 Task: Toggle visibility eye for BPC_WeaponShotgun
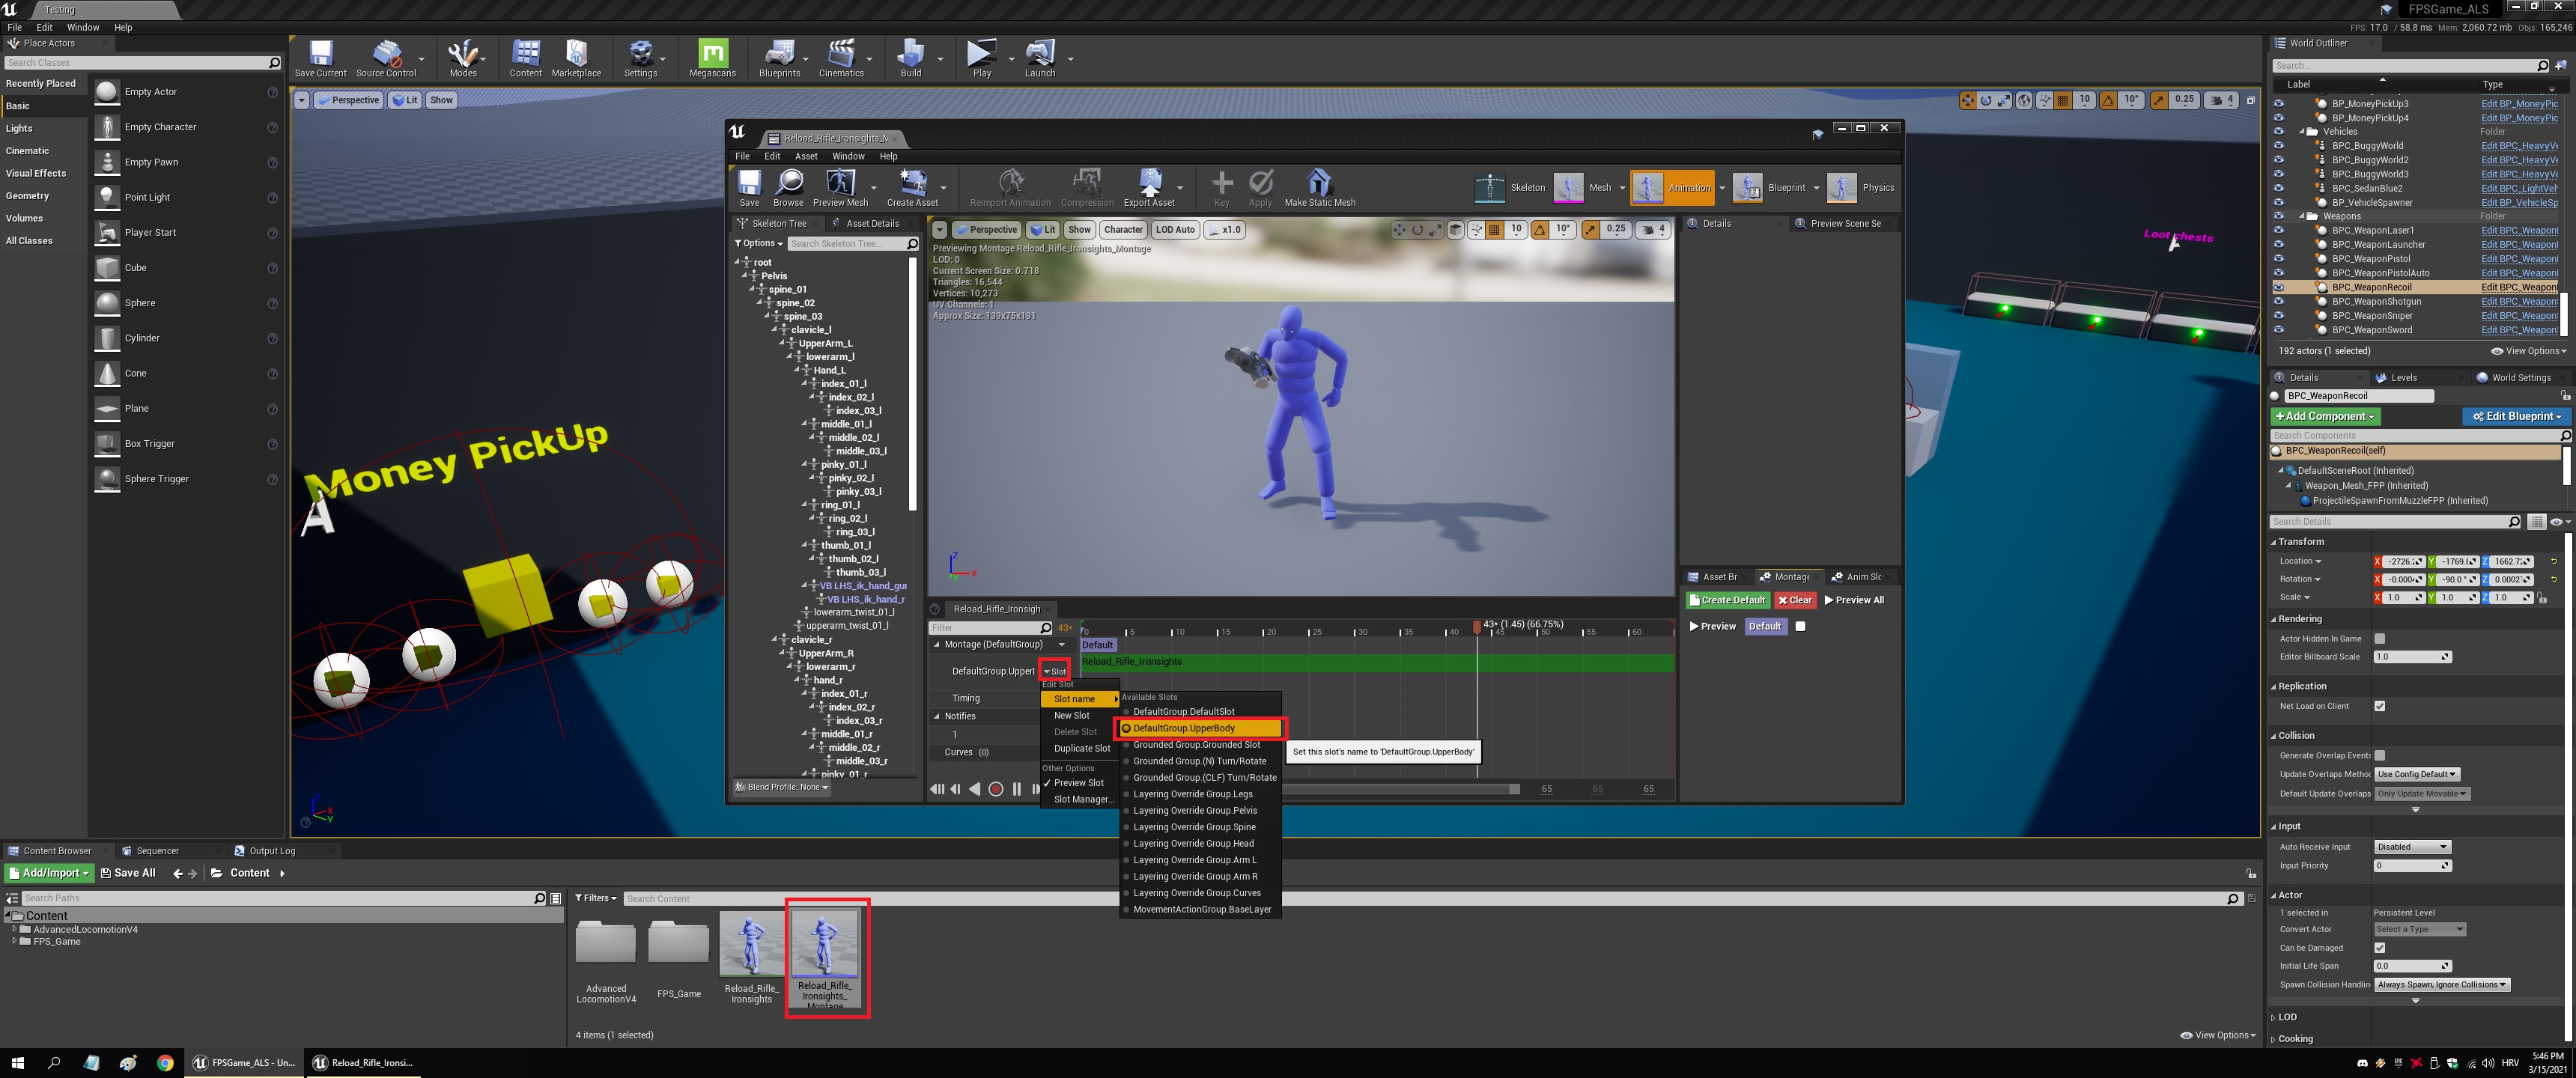(x=2279, y=301)
